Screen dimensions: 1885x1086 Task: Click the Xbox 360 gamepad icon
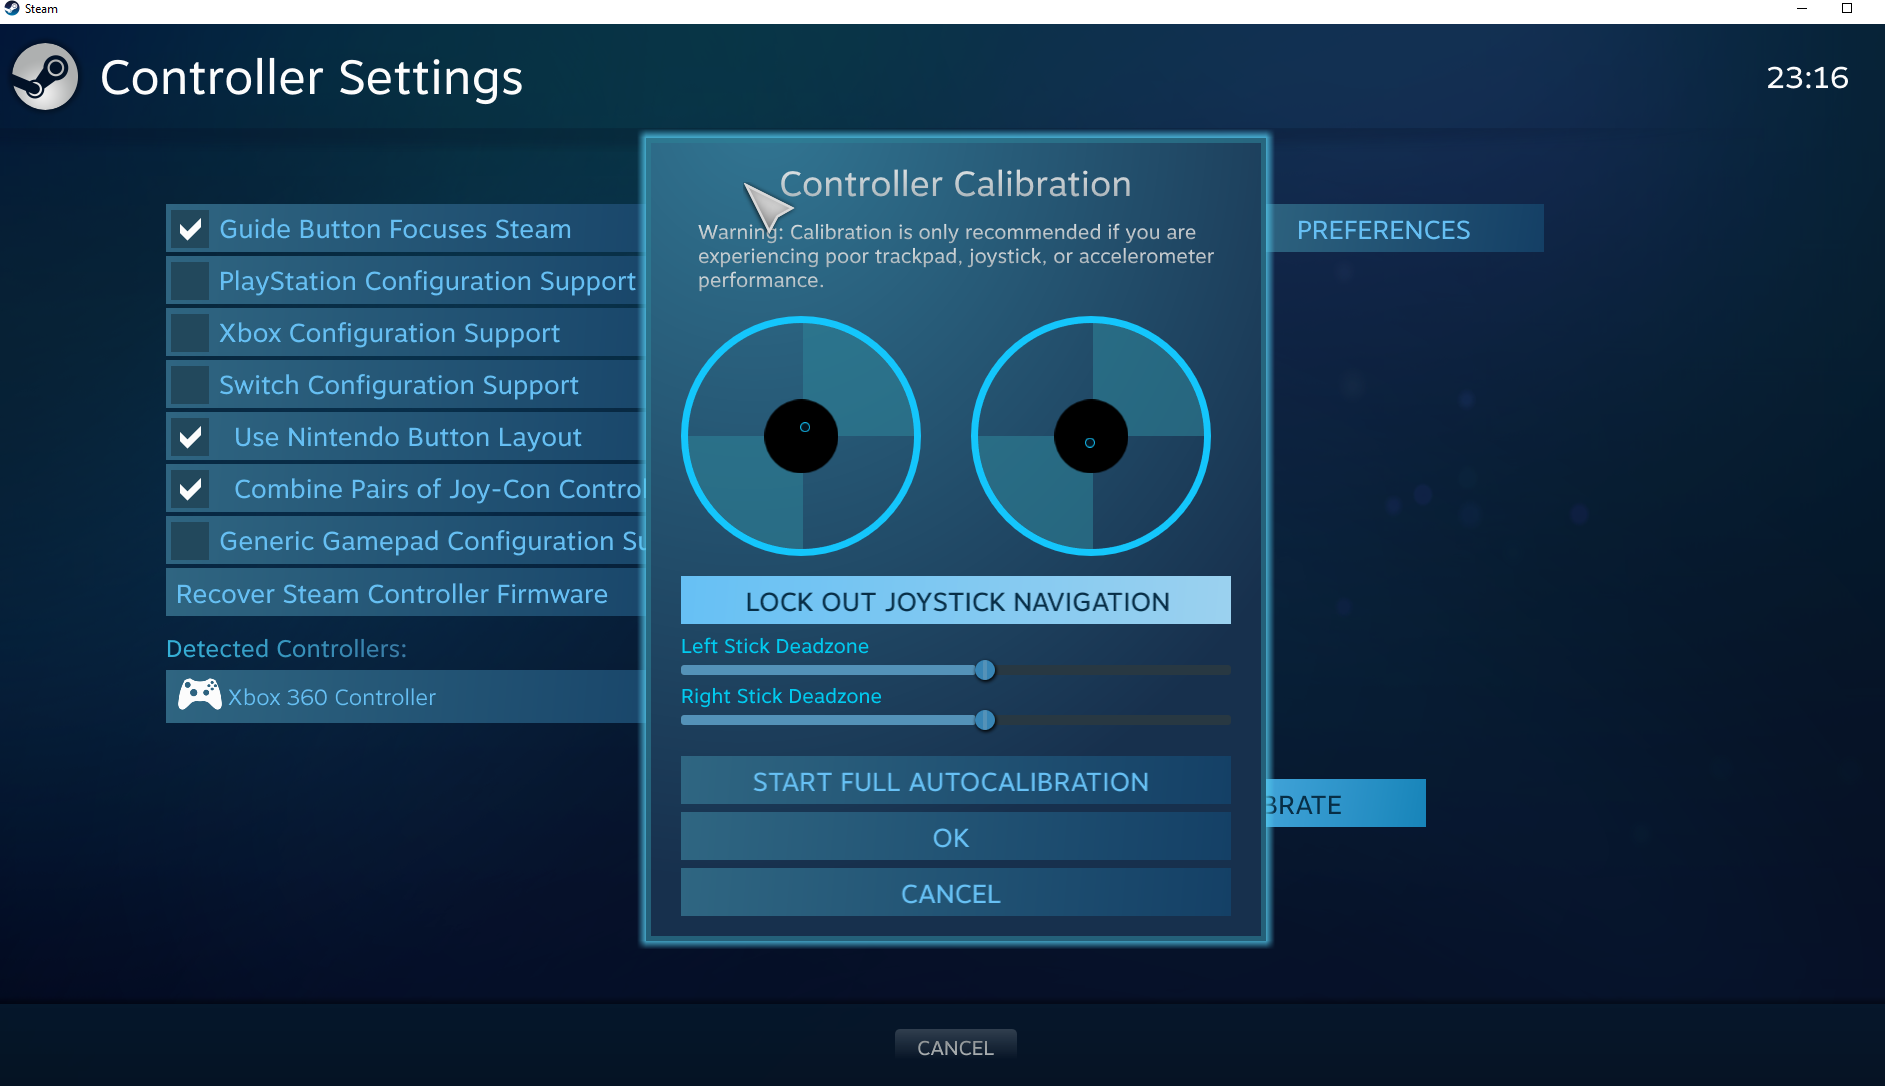tap(200, 695)
